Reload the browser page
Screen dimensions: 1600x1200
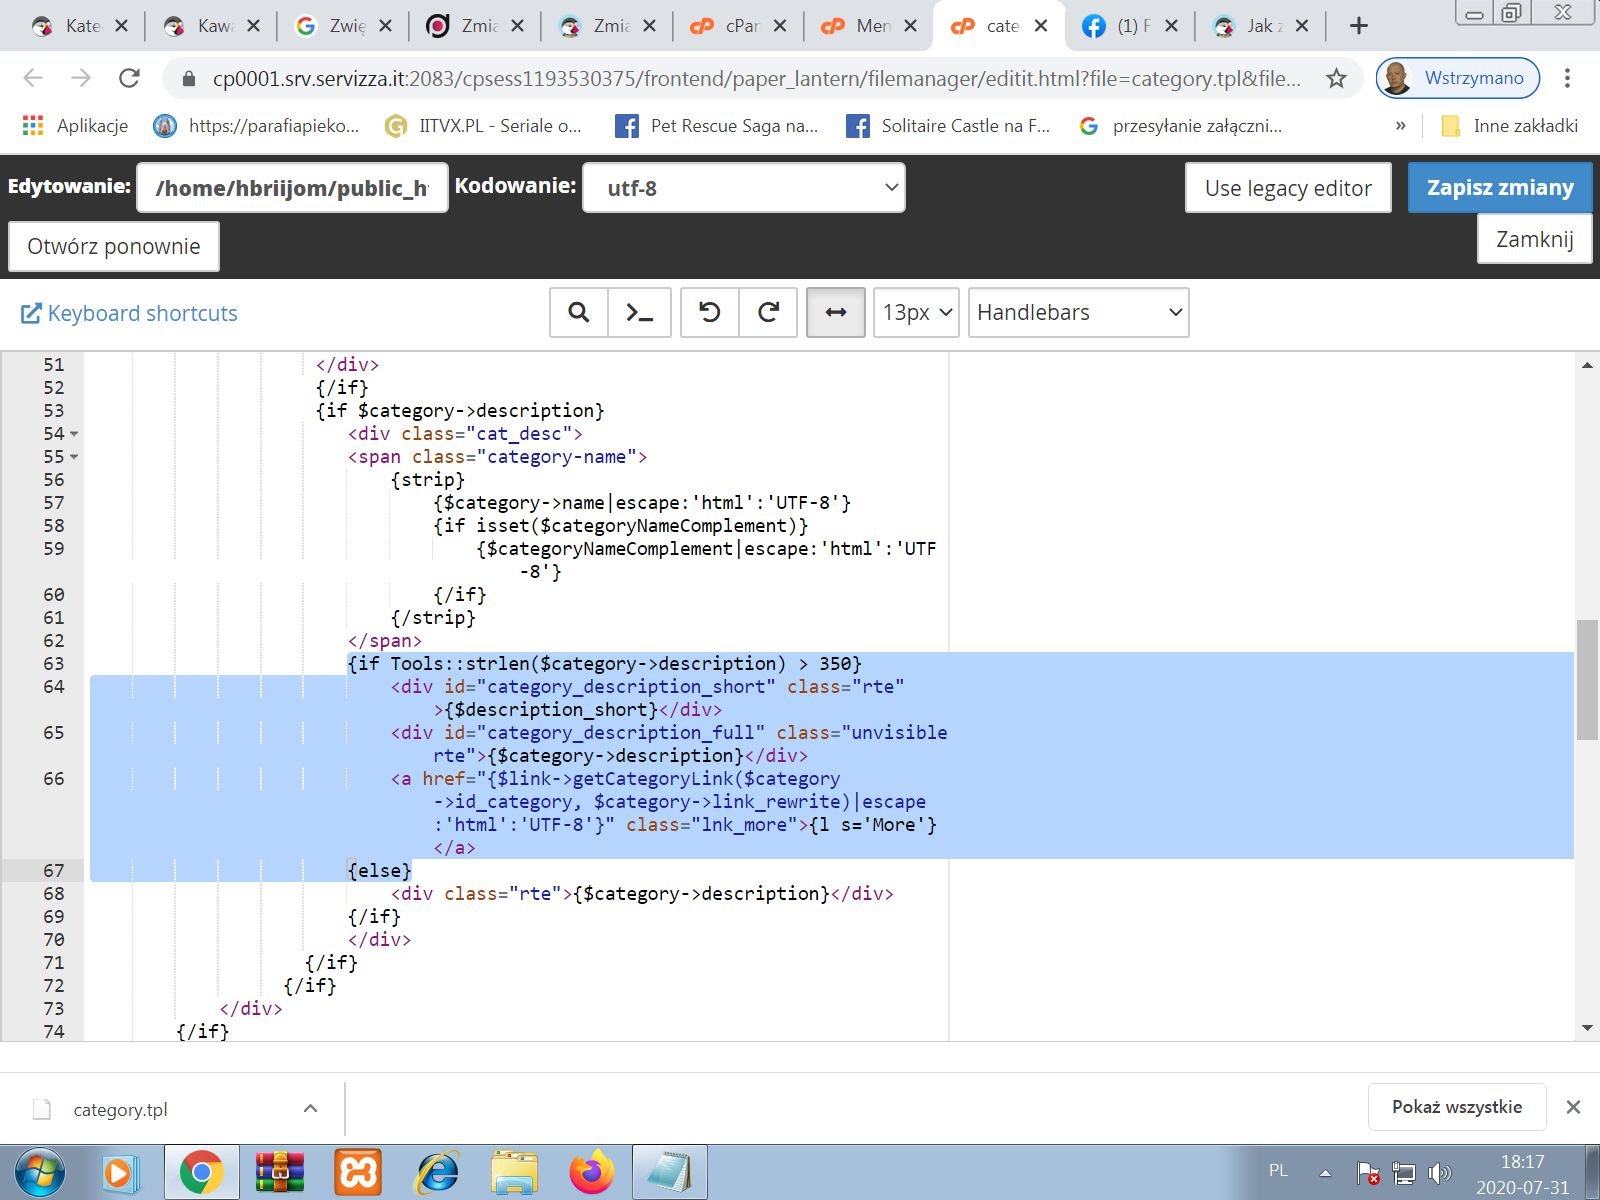point(129,78)
